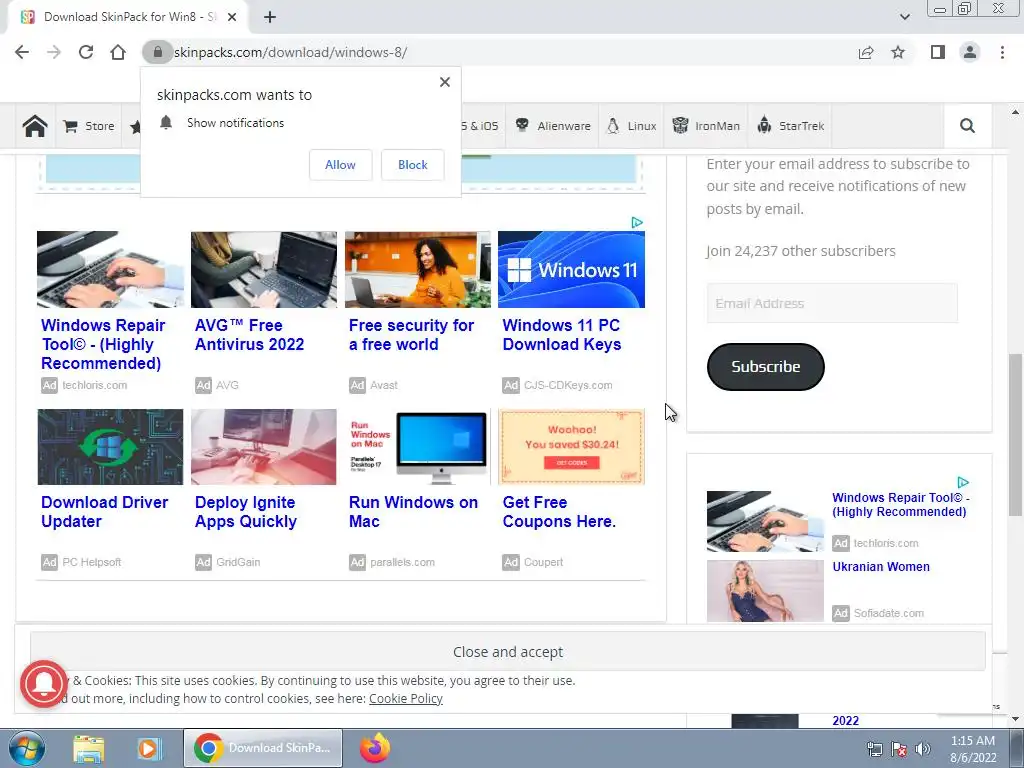Block notifications from skinpacks.com

pyautogui.click(x=413, y=165)
